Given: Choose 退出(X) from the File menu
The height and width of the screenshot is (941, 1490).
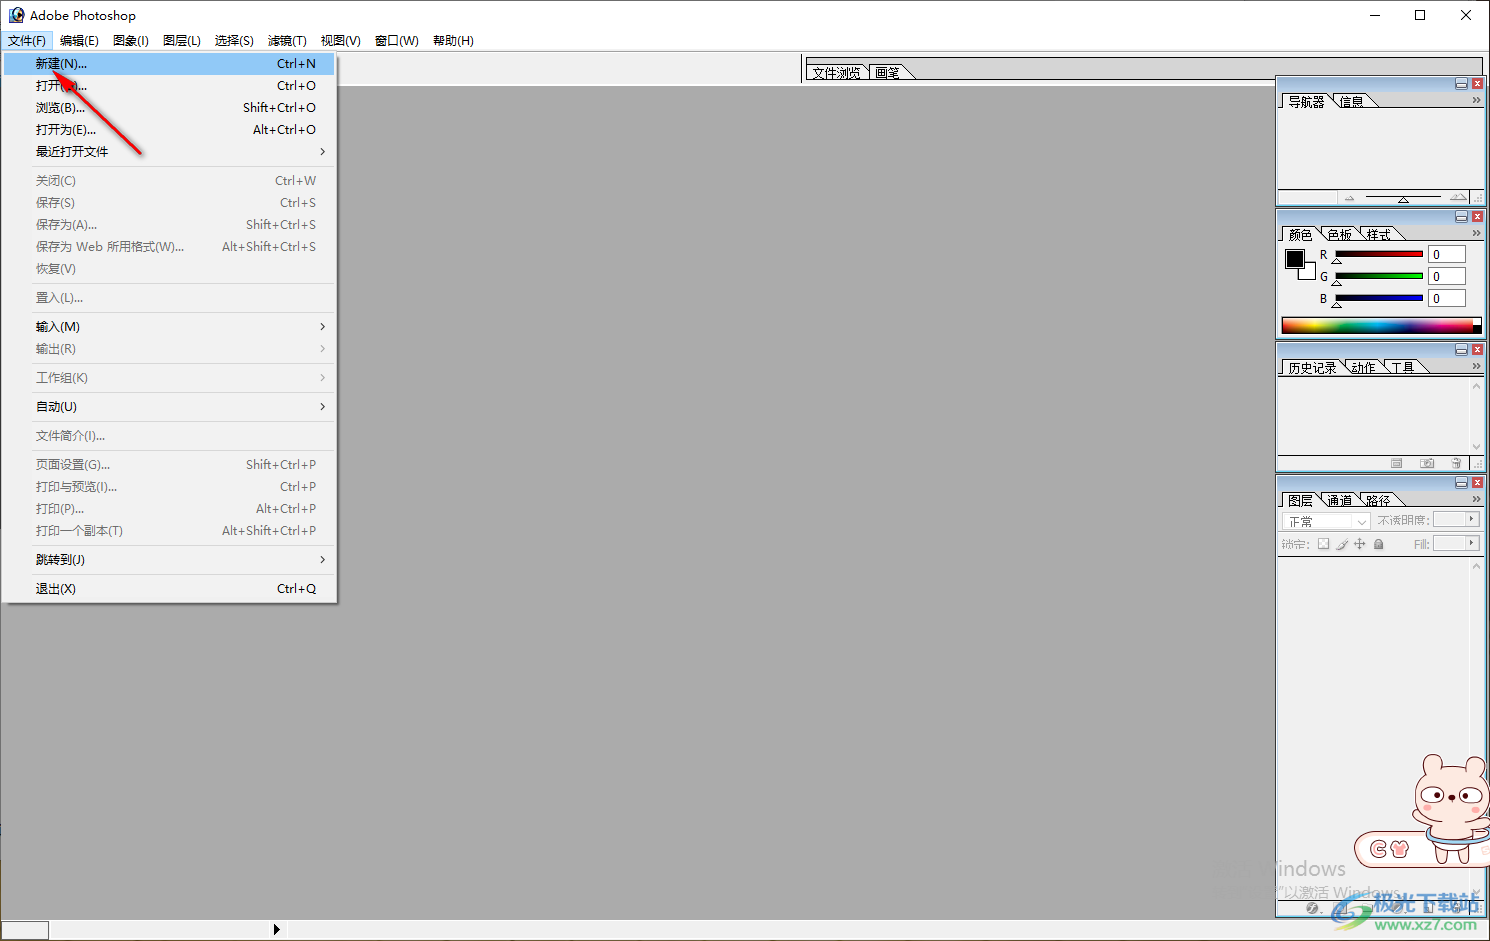Looking at the screenshot, I should 169,589.
